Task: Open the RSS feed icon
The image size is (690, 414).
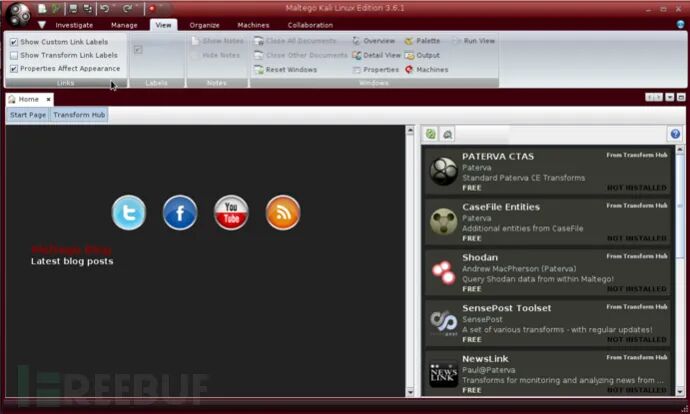Action: click(x=283, y=212)
